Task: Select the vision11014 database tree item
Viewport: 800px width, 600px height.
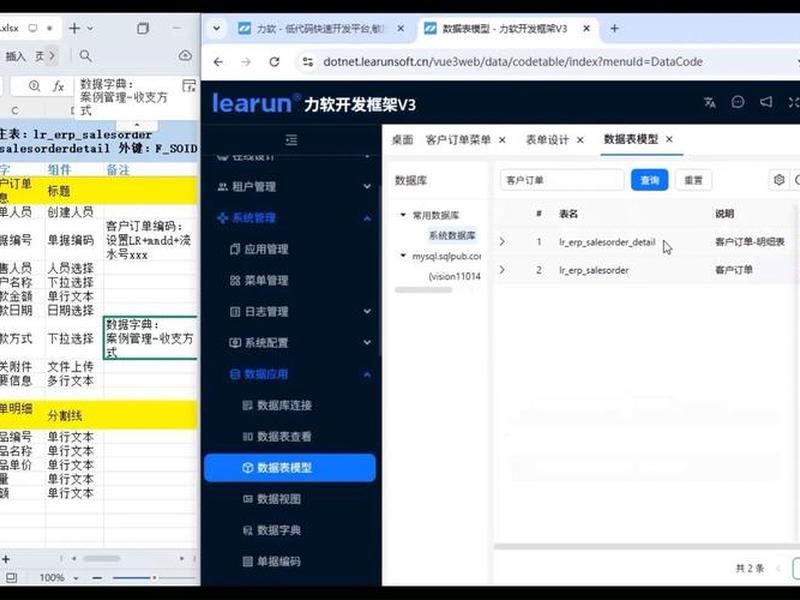Action: click(x=455, y=276)
